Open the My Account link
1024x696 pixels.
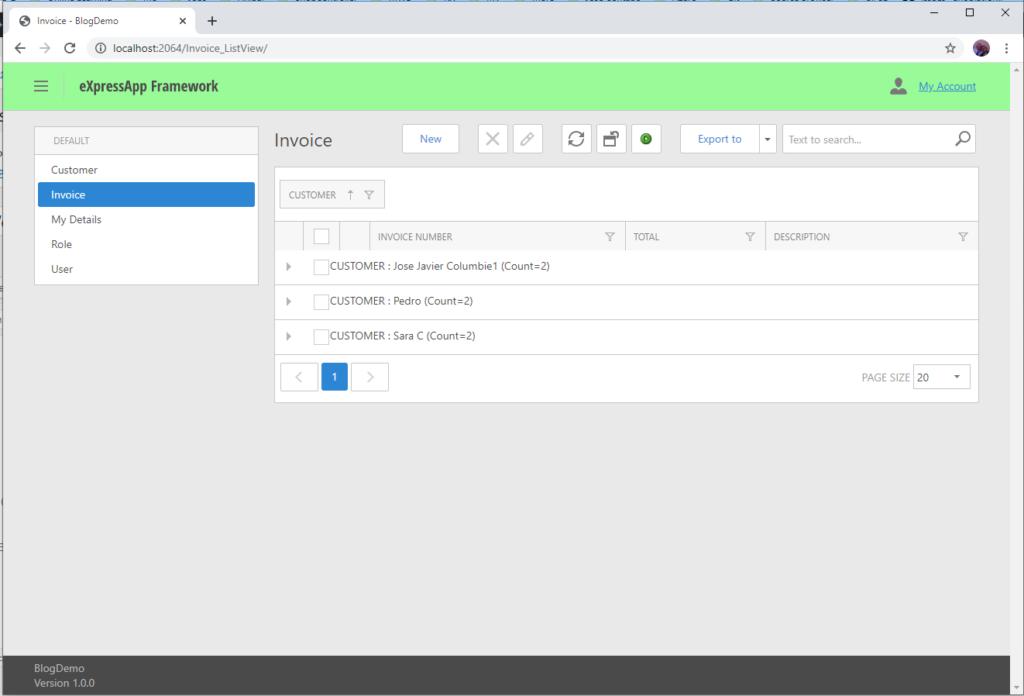click(x=946, y=86)
